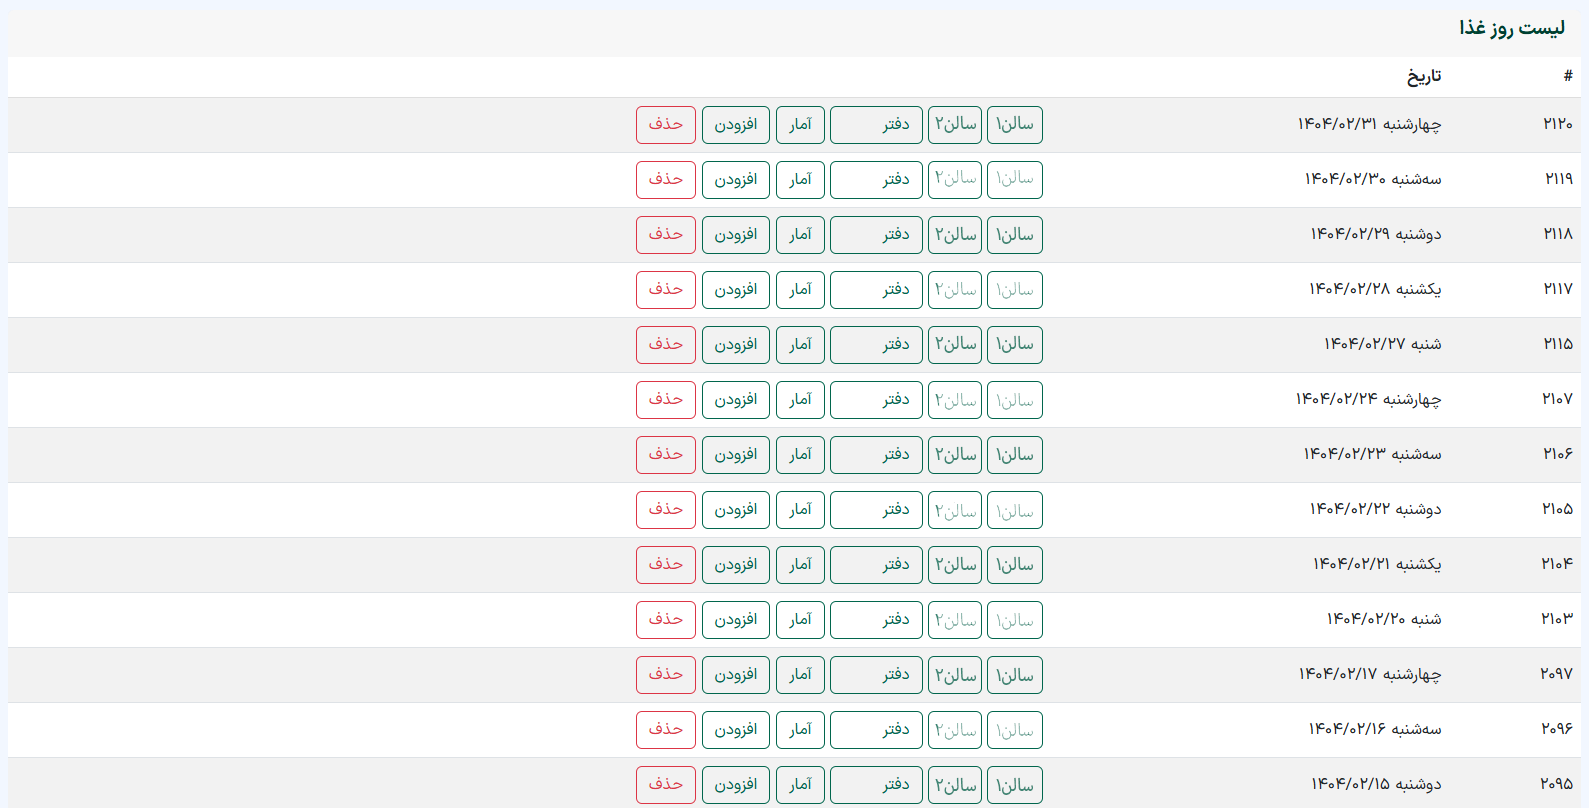Choose سالن۲ in row ۲۱۲۰
The image size is (1589, 808).
955,125
